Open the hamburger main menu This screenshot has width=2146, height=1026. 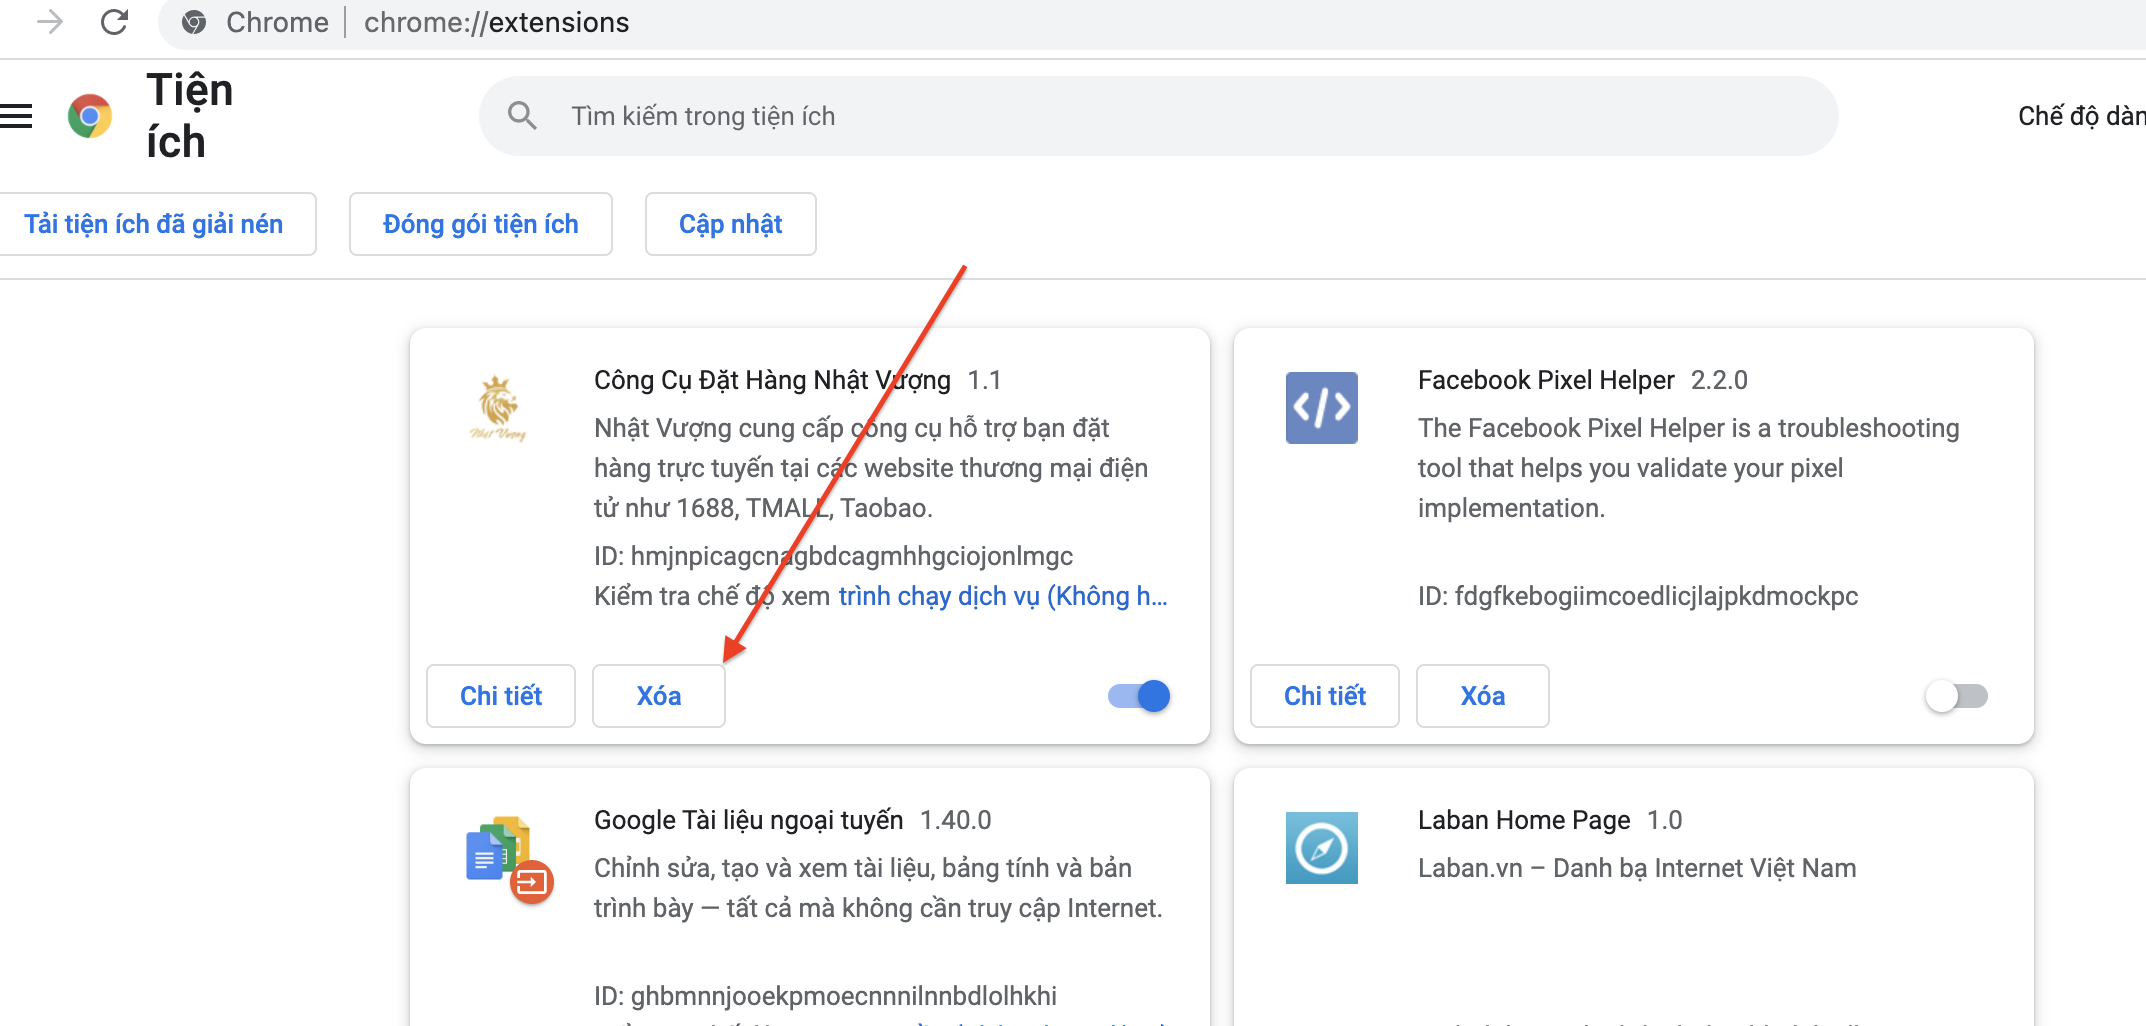pos(16,116)
